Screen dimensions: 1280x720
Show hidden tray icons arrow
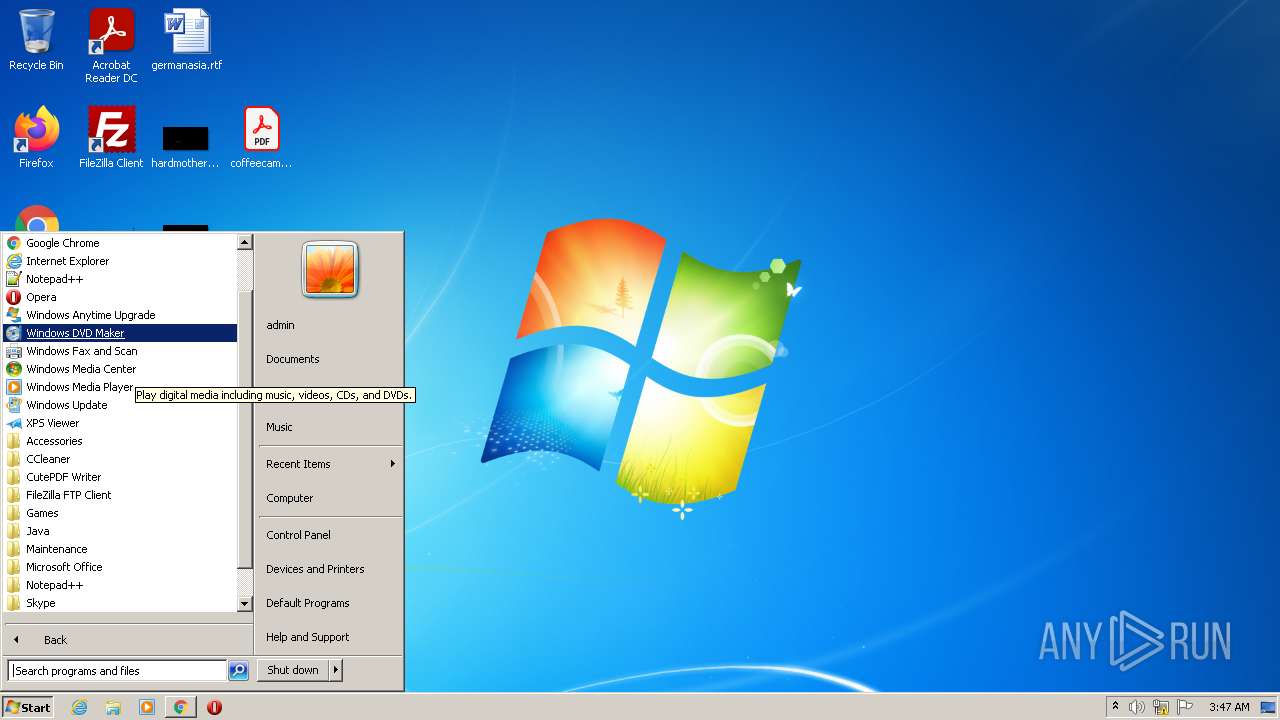[x=1115, y=707]
